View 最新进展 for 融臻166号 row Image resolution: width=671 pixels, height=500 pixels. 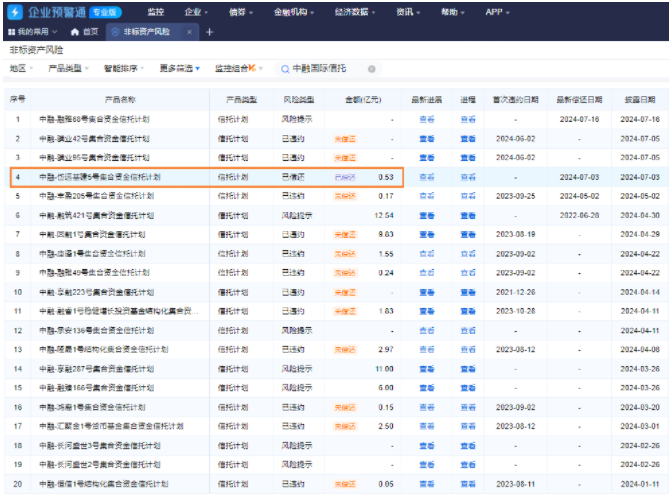pos(427,388)
